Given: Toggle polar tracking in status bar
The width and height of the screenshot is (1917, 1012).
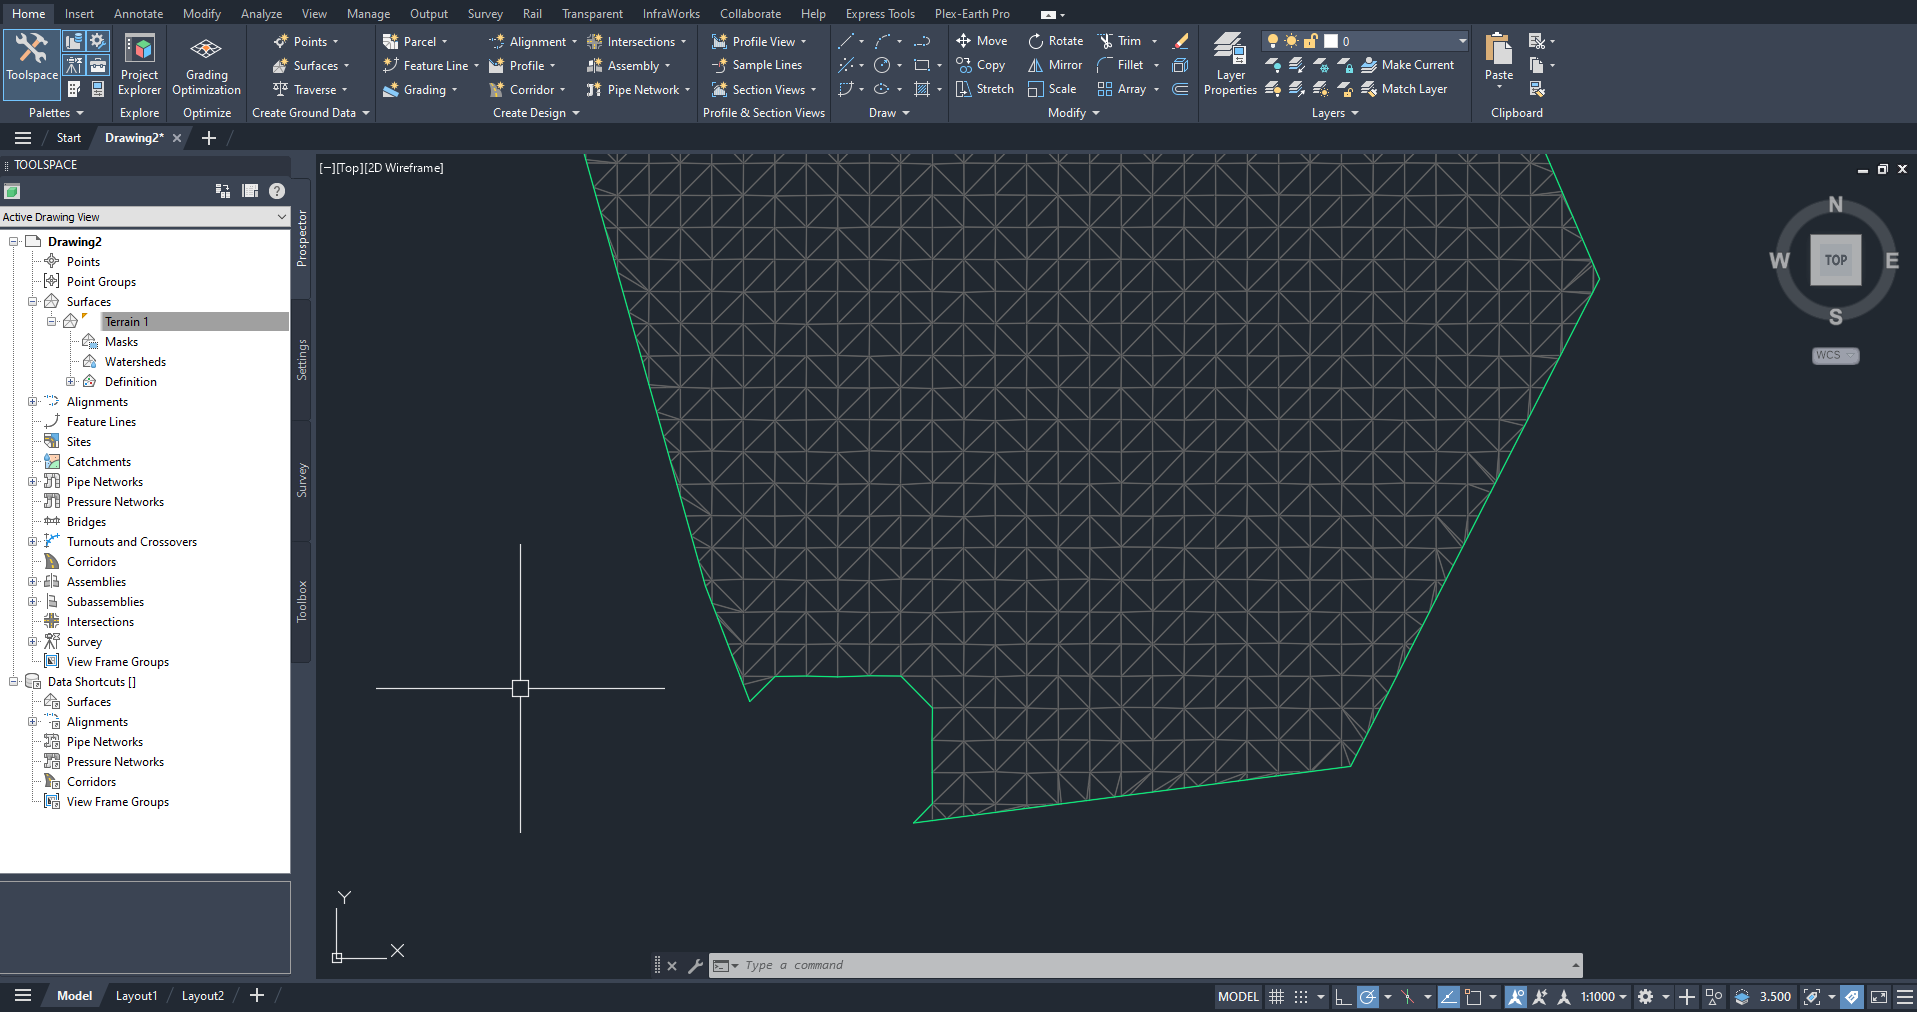Looking at the screenshot, I should click(x=1367, y=997).
